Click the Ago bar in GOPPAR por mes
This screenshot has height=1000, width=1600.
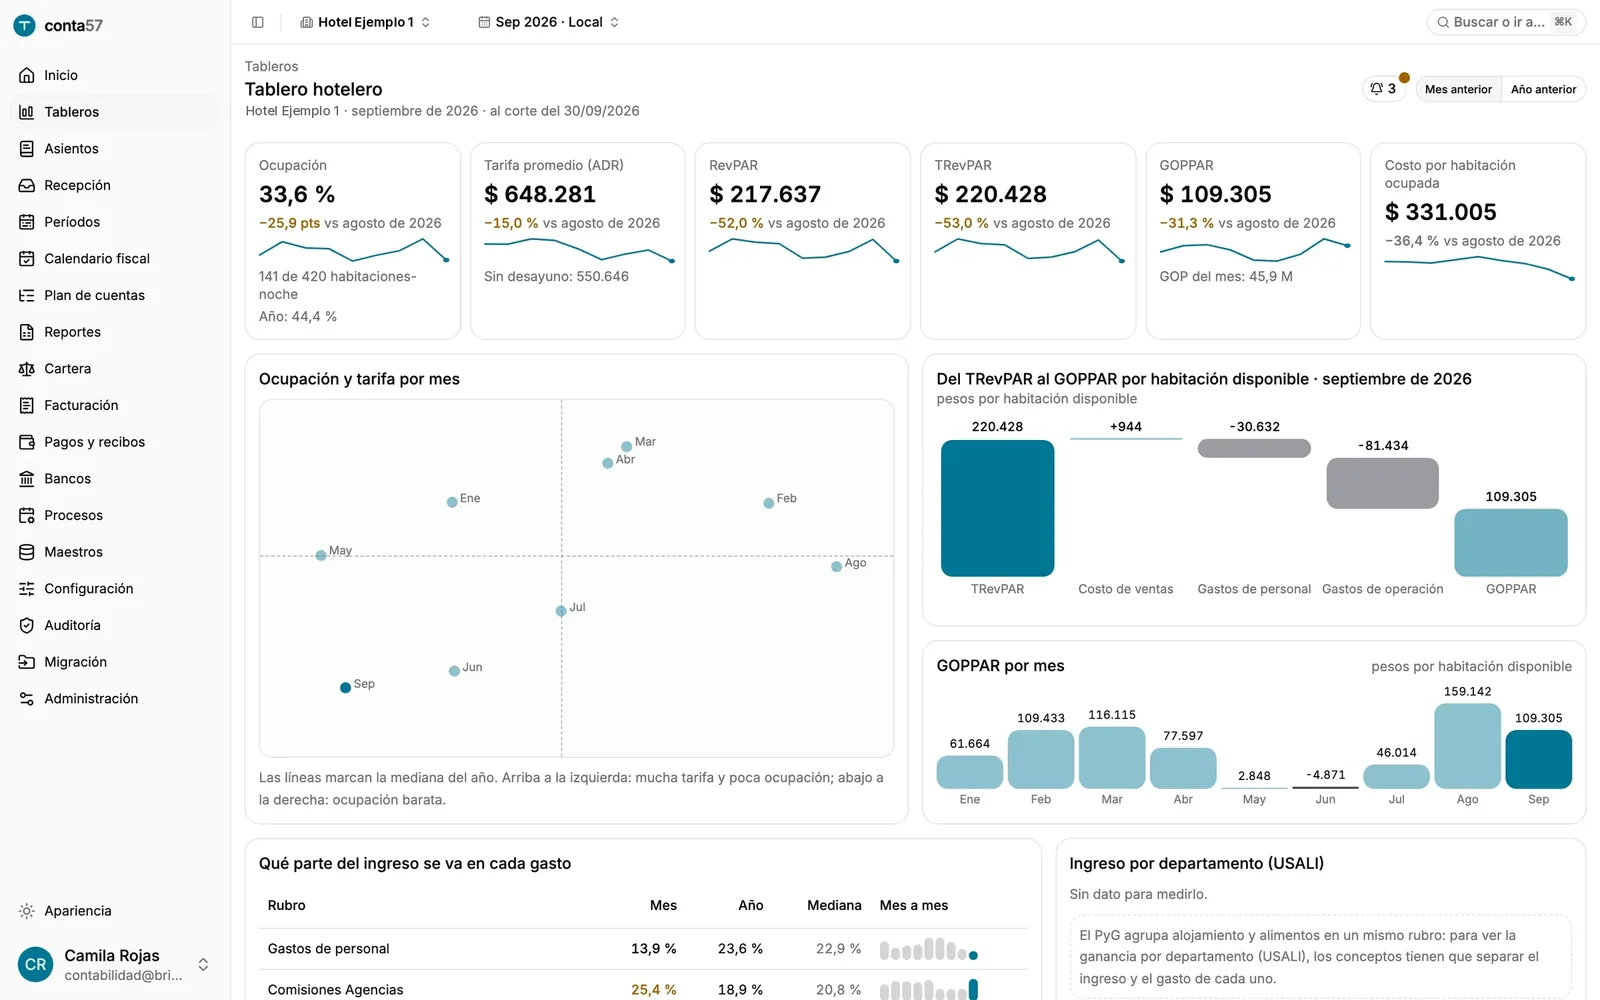(x=1467, y=746)
